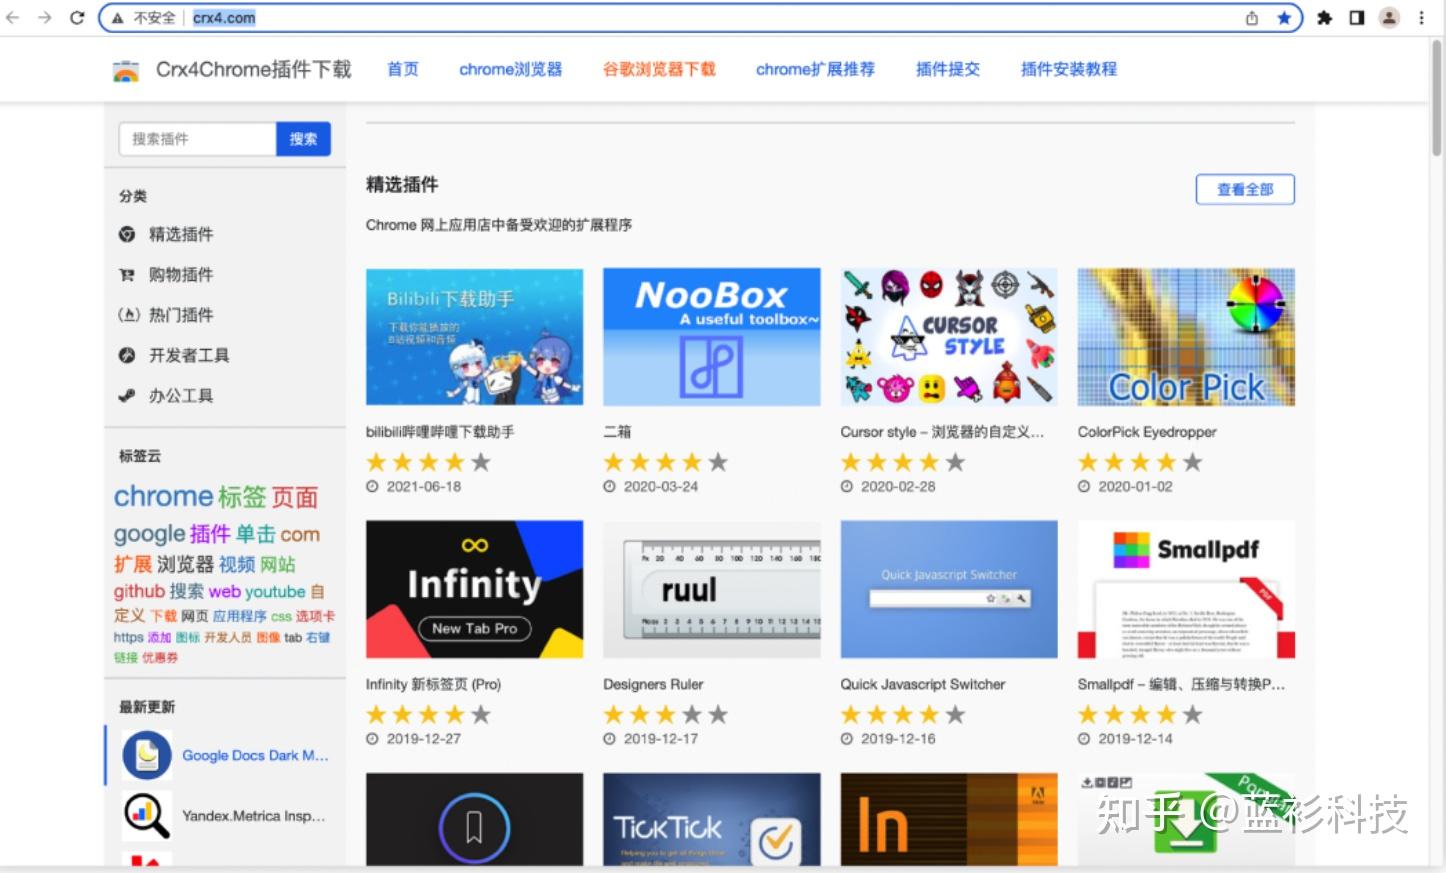Click the Yandex.Metrica Inspector icon

coord(147,816)
